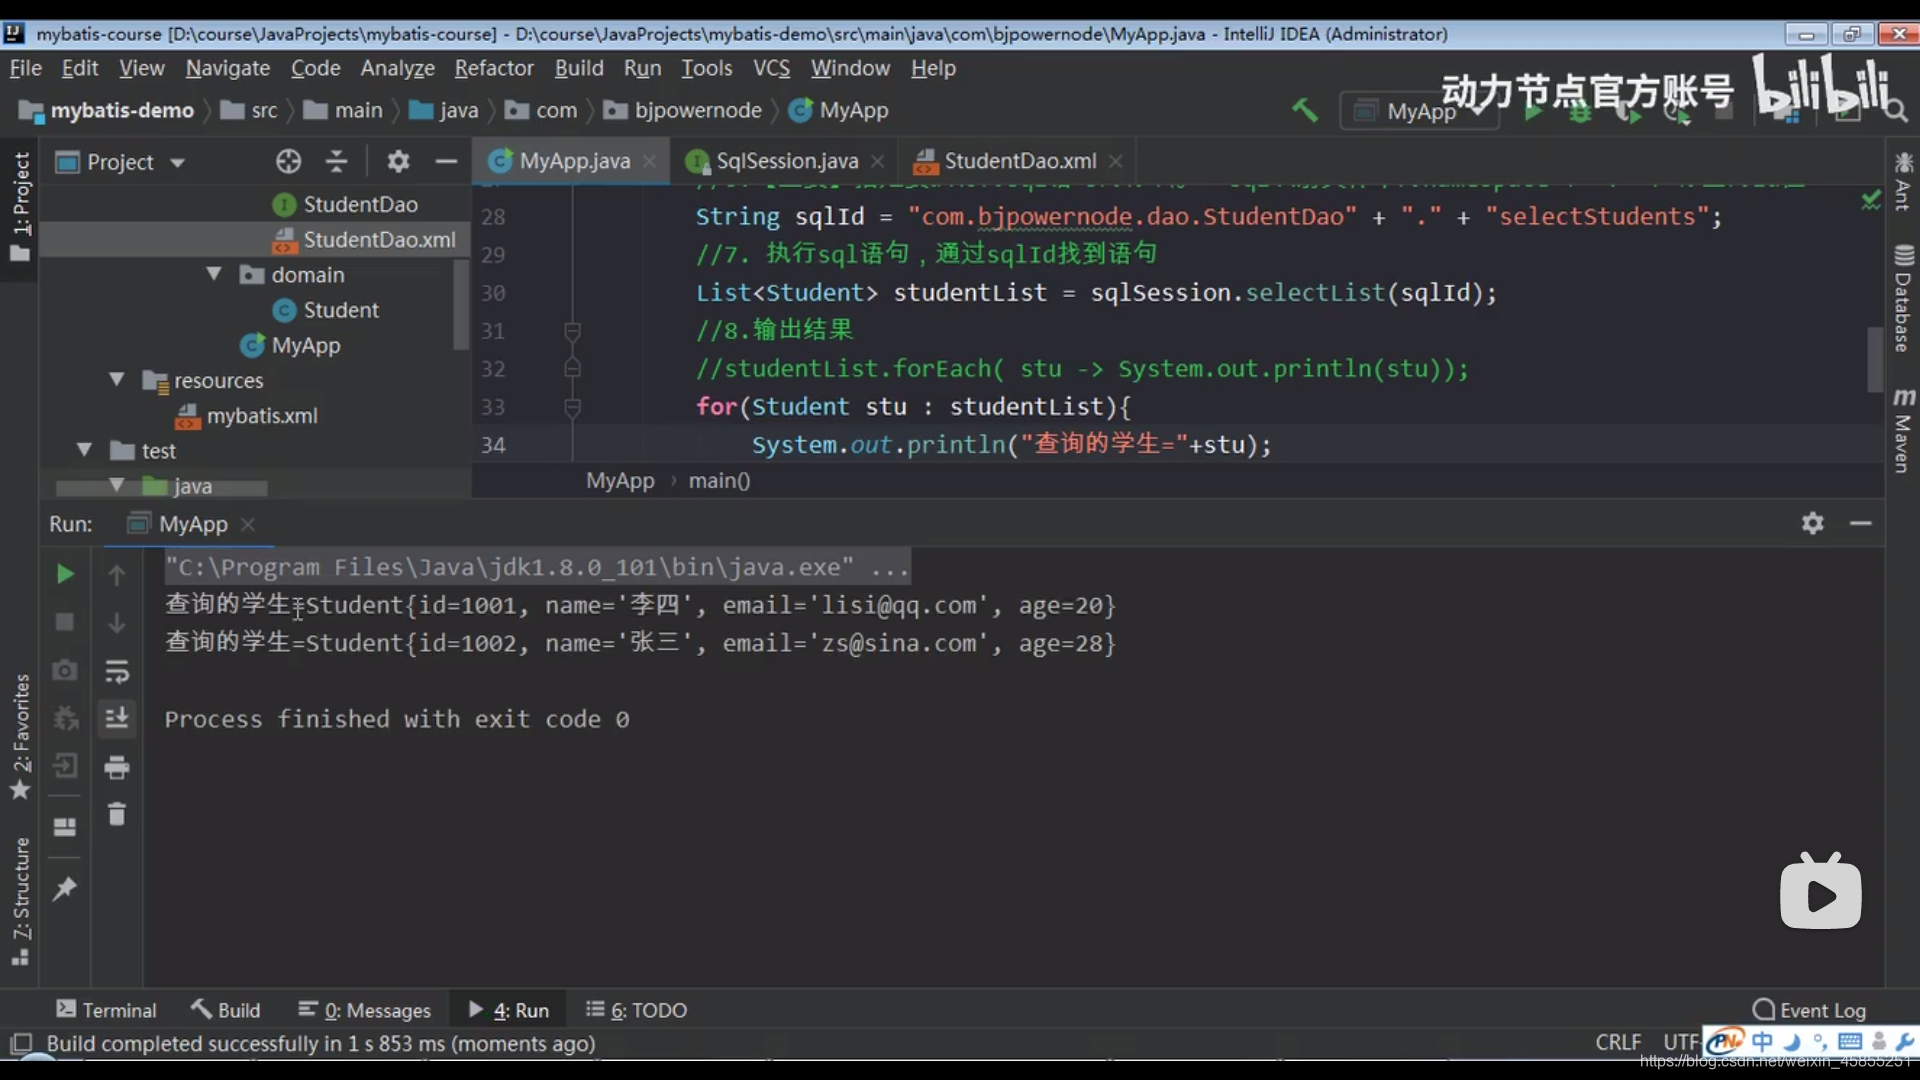The width and height of the screenshot is (1920, 1080).
Task: Click the Build project hammer icon
Action: 1304,109
